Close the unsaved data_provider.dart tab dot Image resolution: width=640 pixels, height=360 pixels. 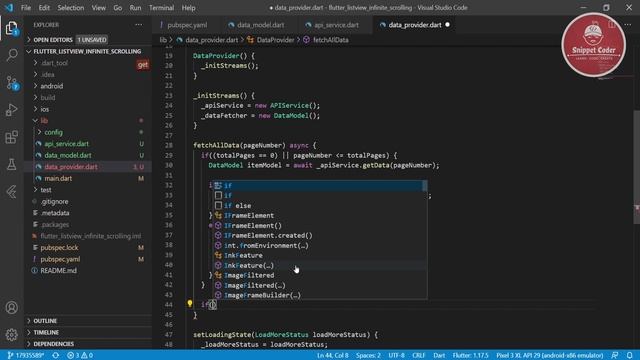447,25
